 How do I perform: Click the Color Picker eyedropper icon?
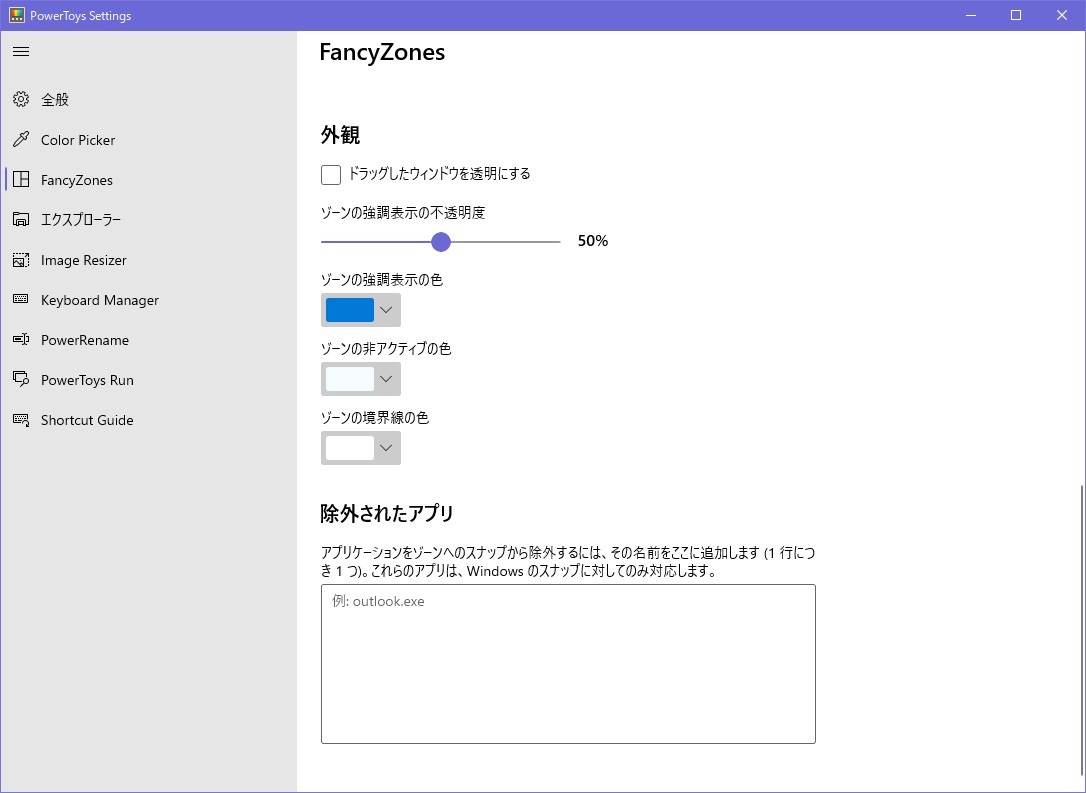(21, 139)
